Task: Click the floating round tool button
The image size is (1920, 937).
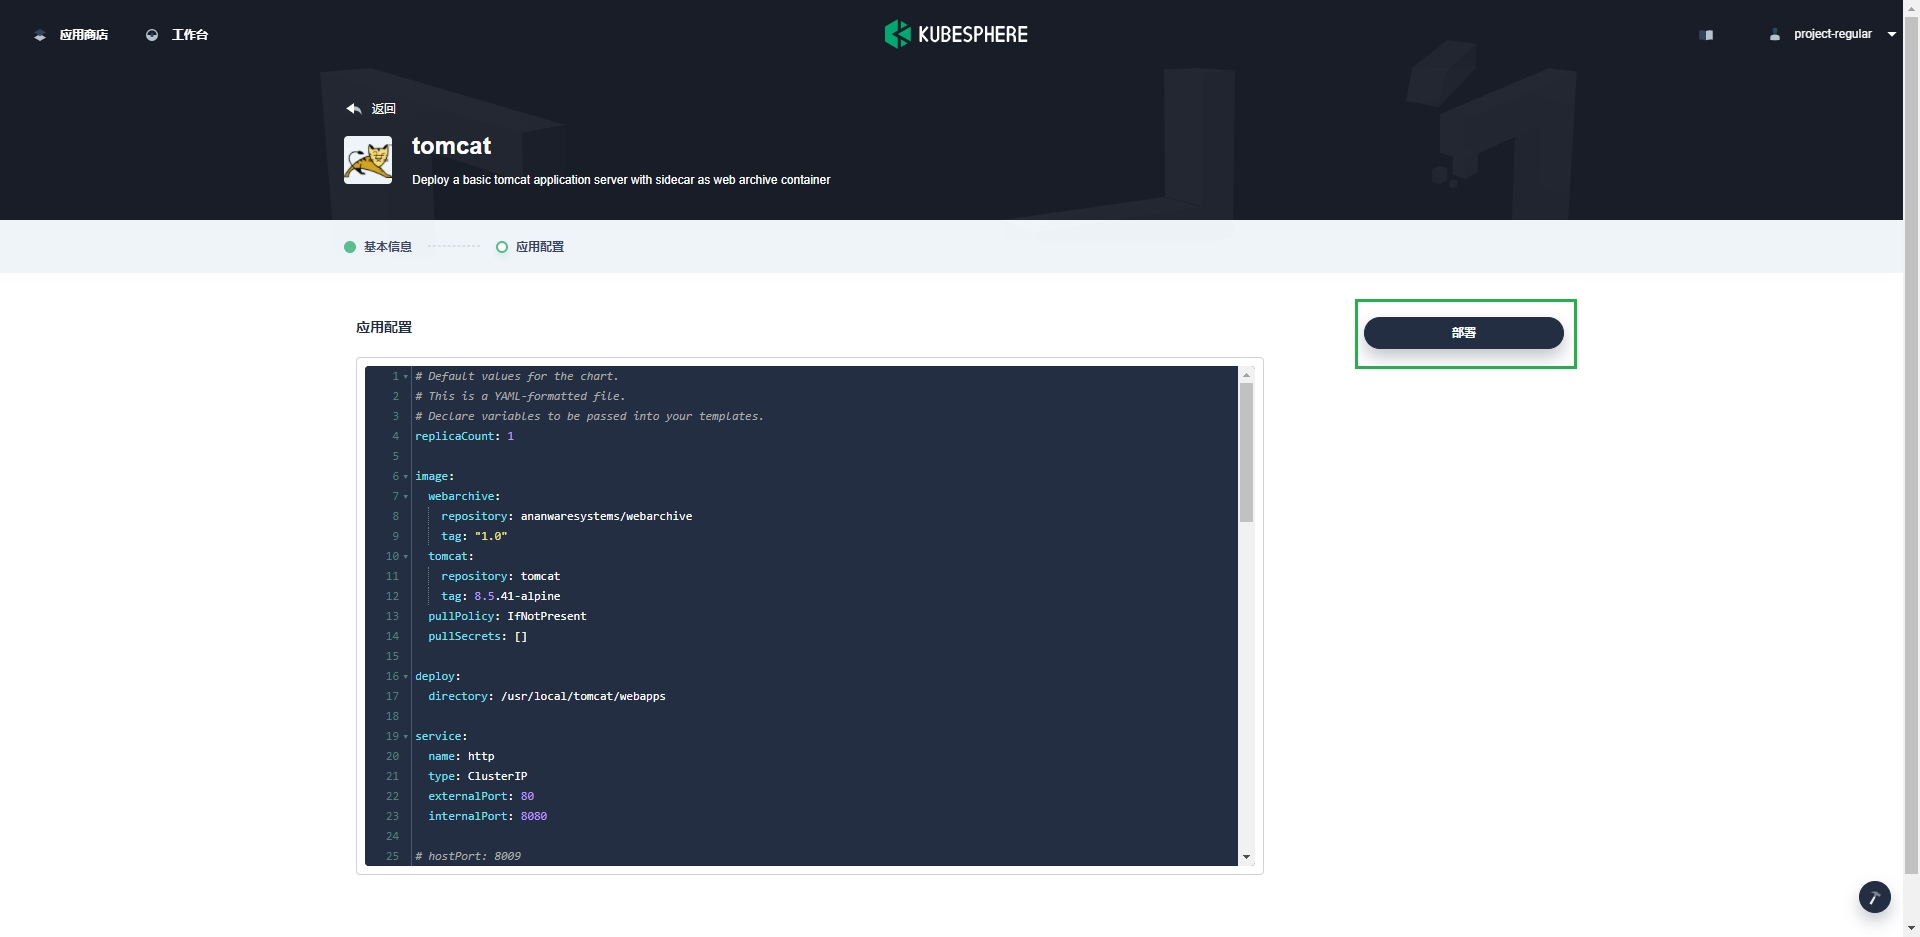Action: (1874, 897)
